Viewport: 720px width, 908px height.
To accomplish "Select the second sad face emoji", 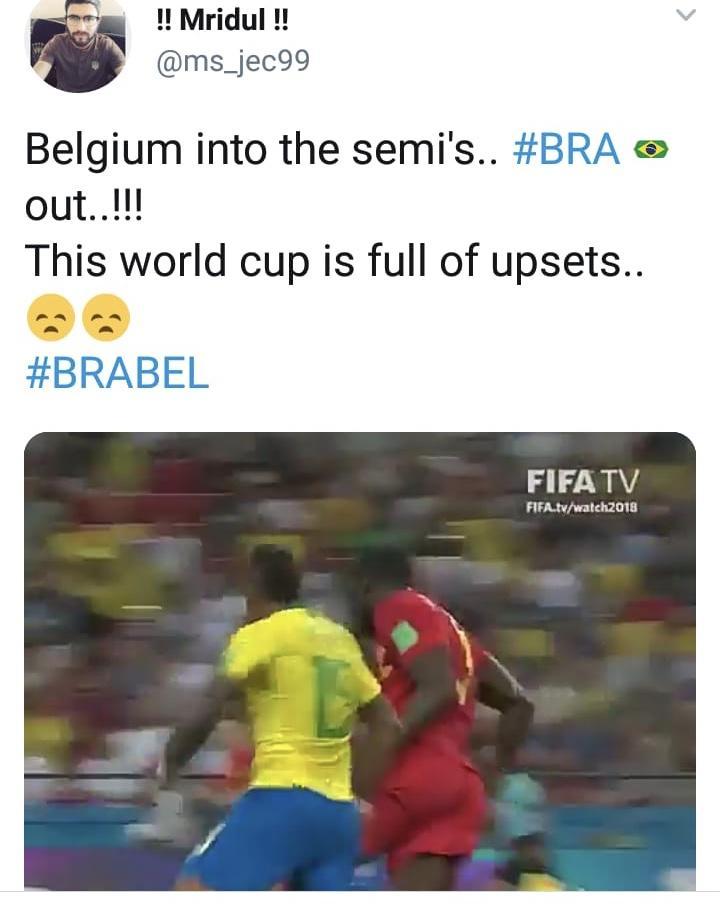I will point(106,317).
